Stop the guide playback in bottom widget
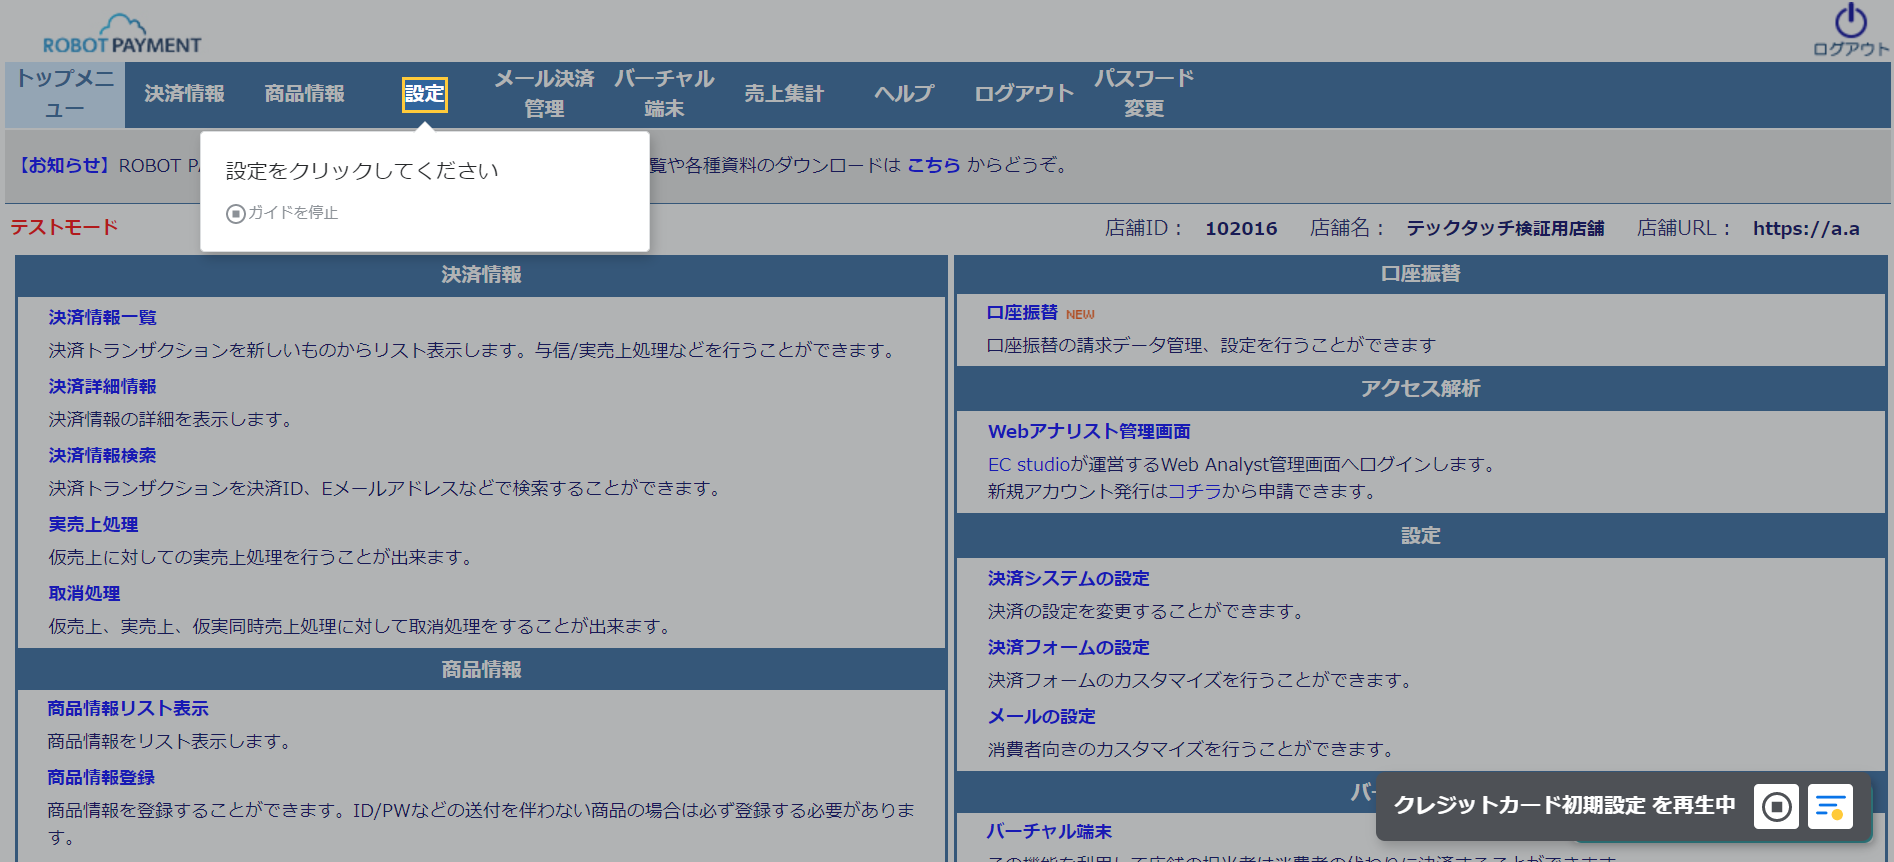The width and height of the screenshot is (1894, 862). (1776, 806)
